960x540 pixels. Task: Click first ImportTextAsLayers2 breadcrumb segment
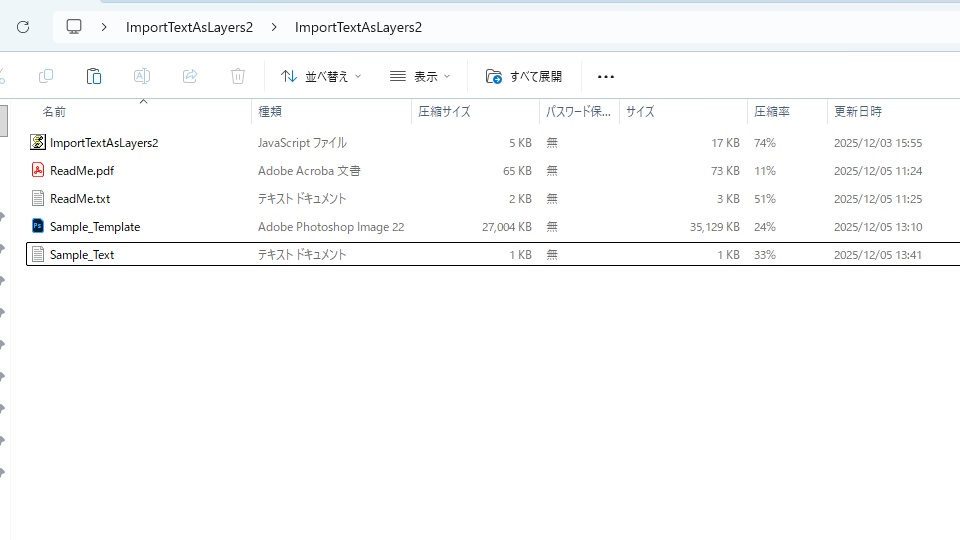(189, 27)
